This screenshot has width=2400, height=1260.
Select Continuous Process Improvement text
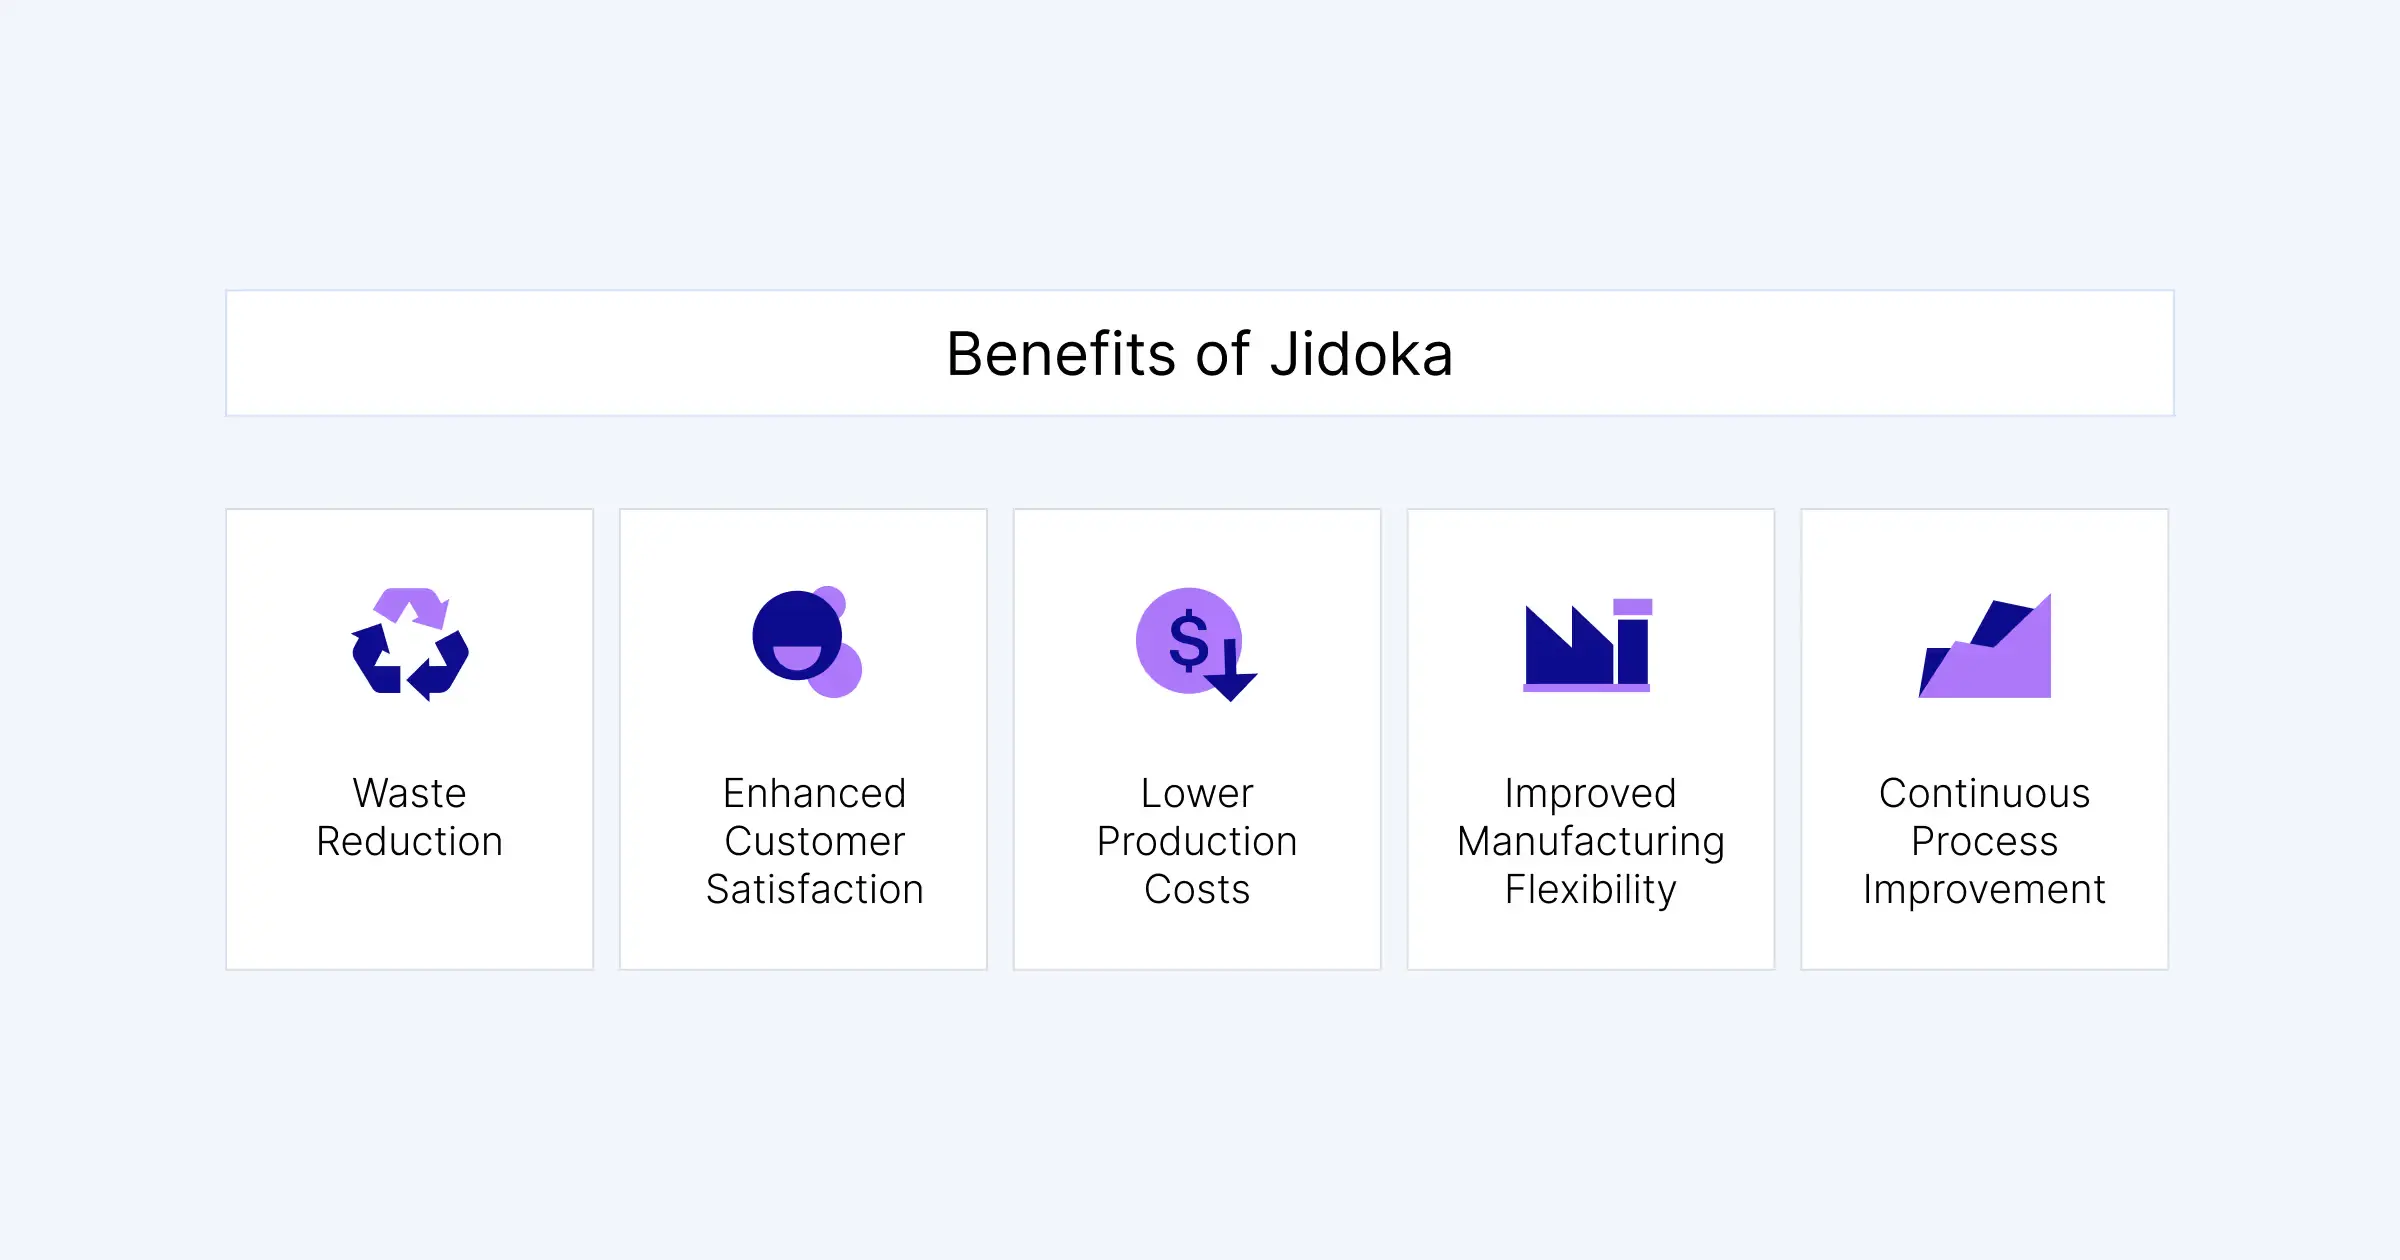1985,841
